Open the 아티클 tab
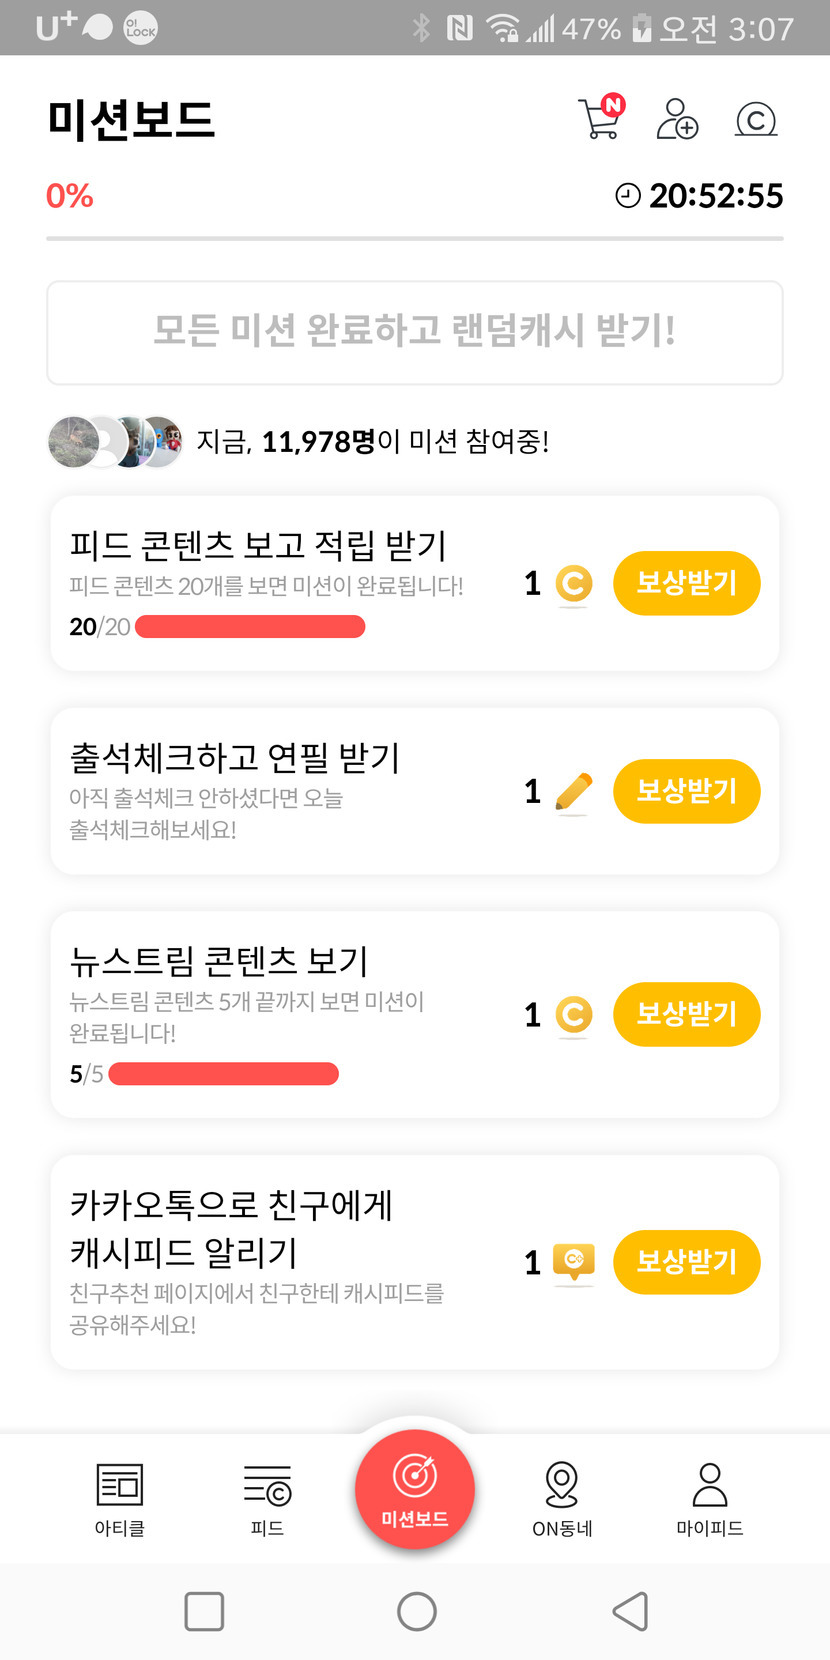The width and height of the screenshot is (830, 1660). (x=120, y=1497)
